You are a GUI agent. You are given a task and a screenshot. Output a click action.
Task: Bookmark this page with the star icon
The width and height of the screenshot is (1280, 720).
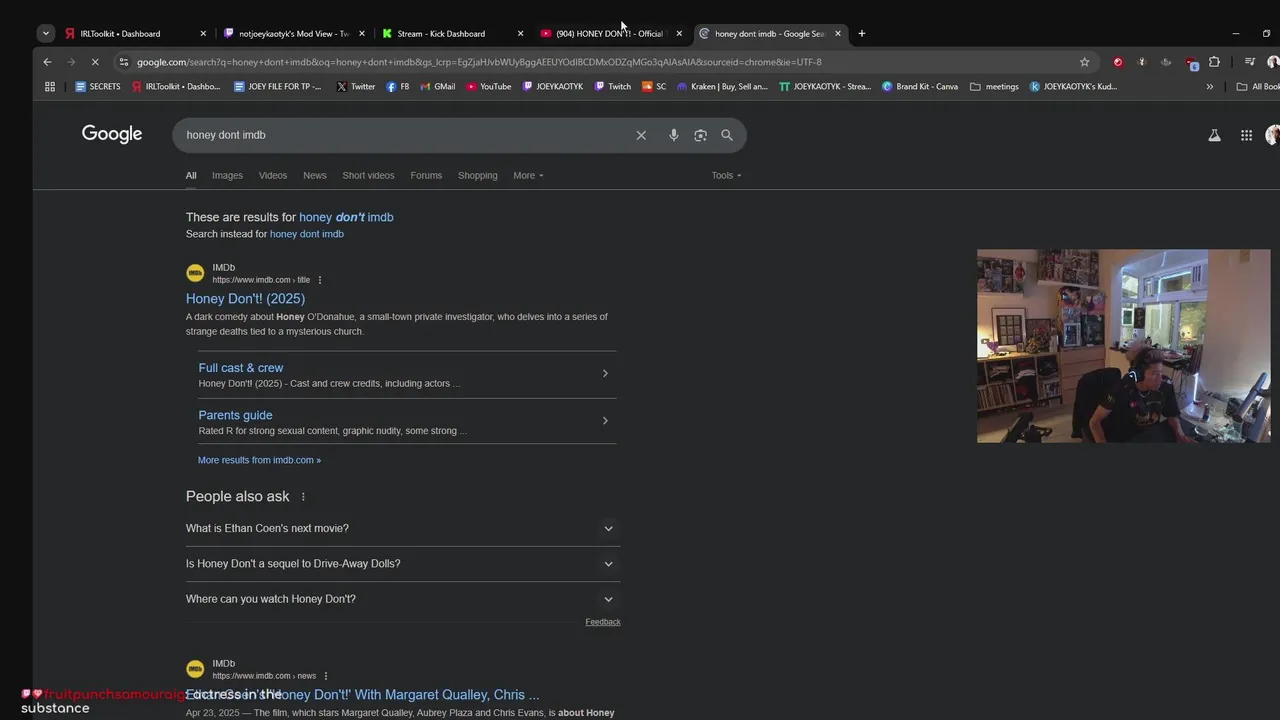tap(1085, 62)
